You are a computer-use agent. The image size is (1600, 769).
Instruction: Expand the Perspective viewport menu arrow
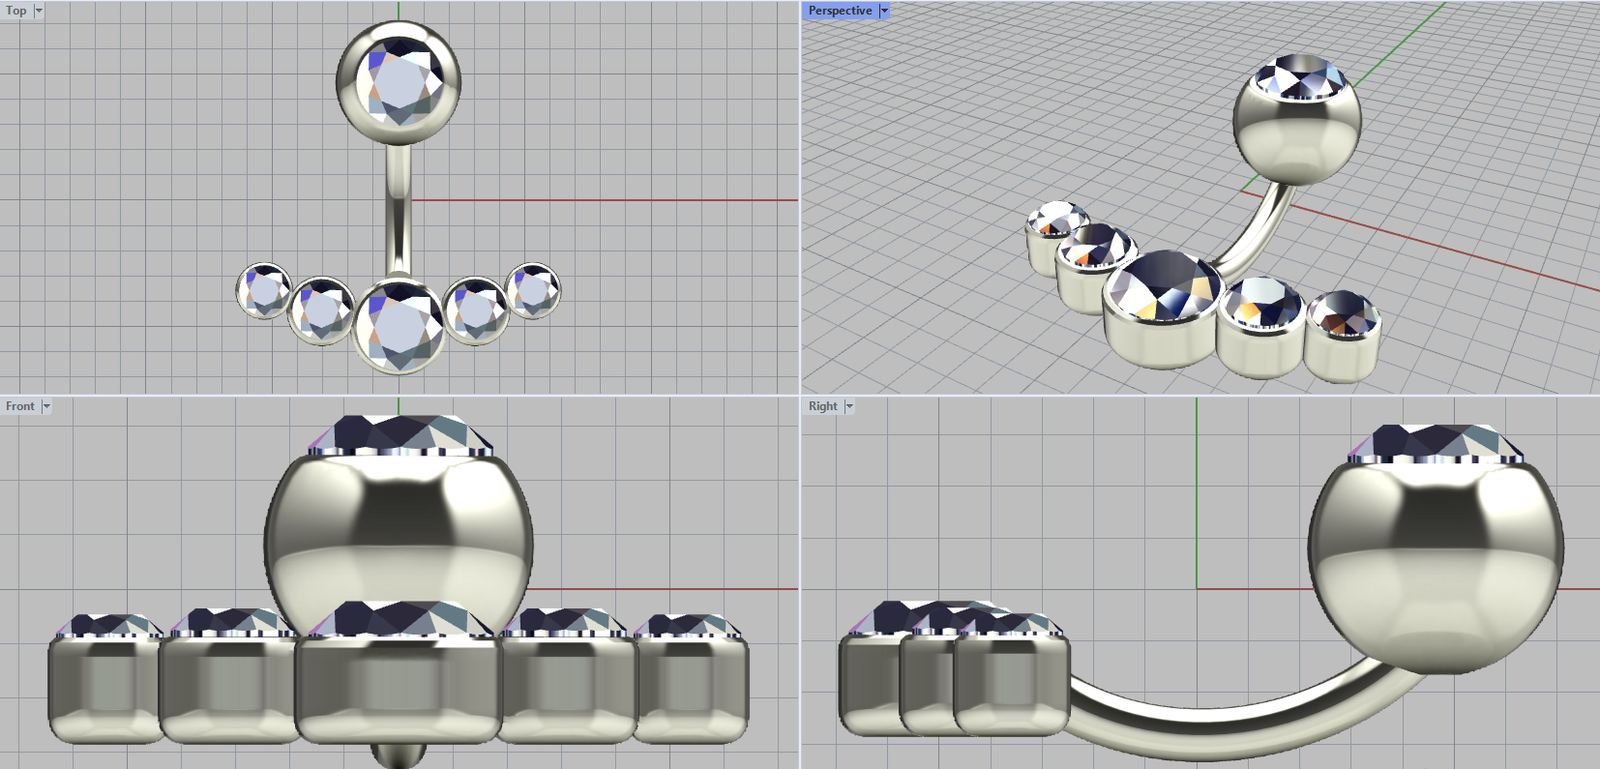click(x=884, y=11)
